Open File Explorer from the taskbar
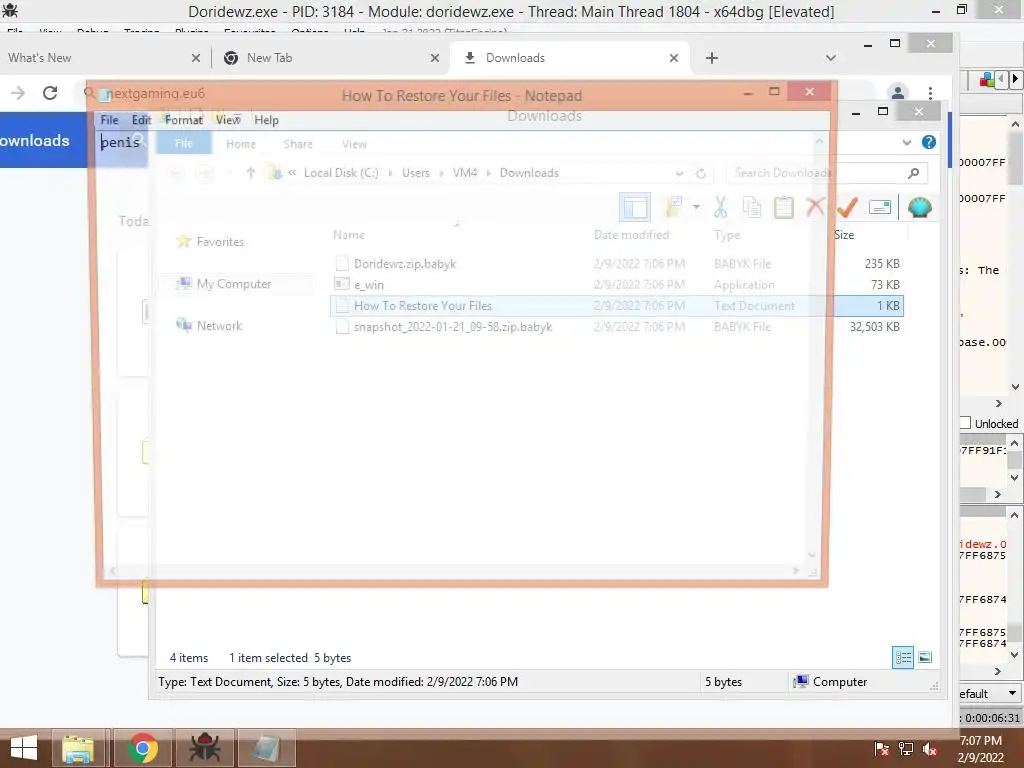 point(78,748)
